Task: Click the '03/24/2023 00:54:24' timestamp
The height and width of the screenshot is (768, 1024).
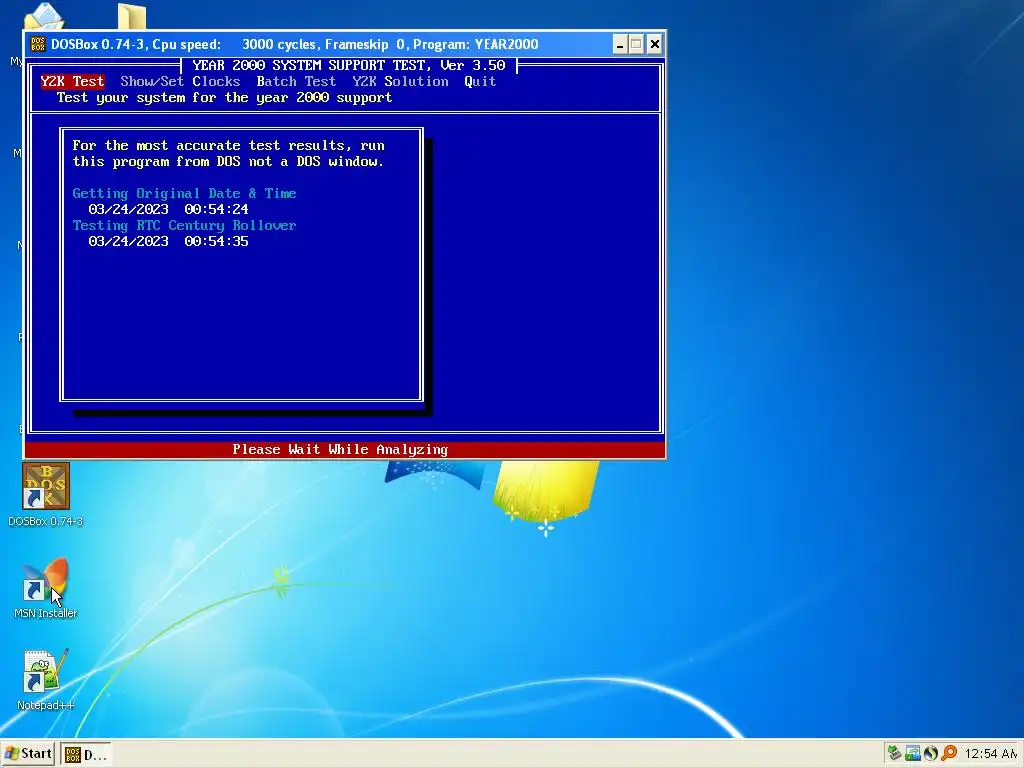Action: (x=168, y=210)
